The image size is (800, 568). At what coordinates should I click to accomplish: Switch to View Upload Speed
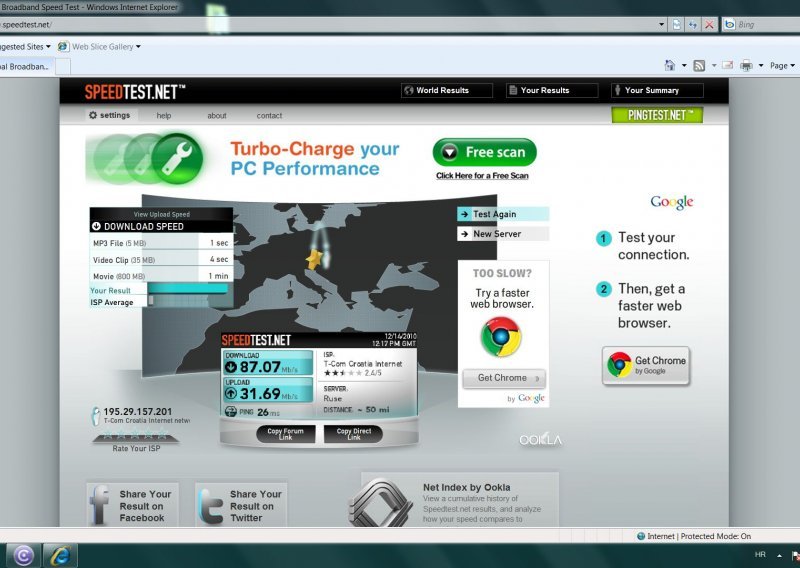pos(162,214)
